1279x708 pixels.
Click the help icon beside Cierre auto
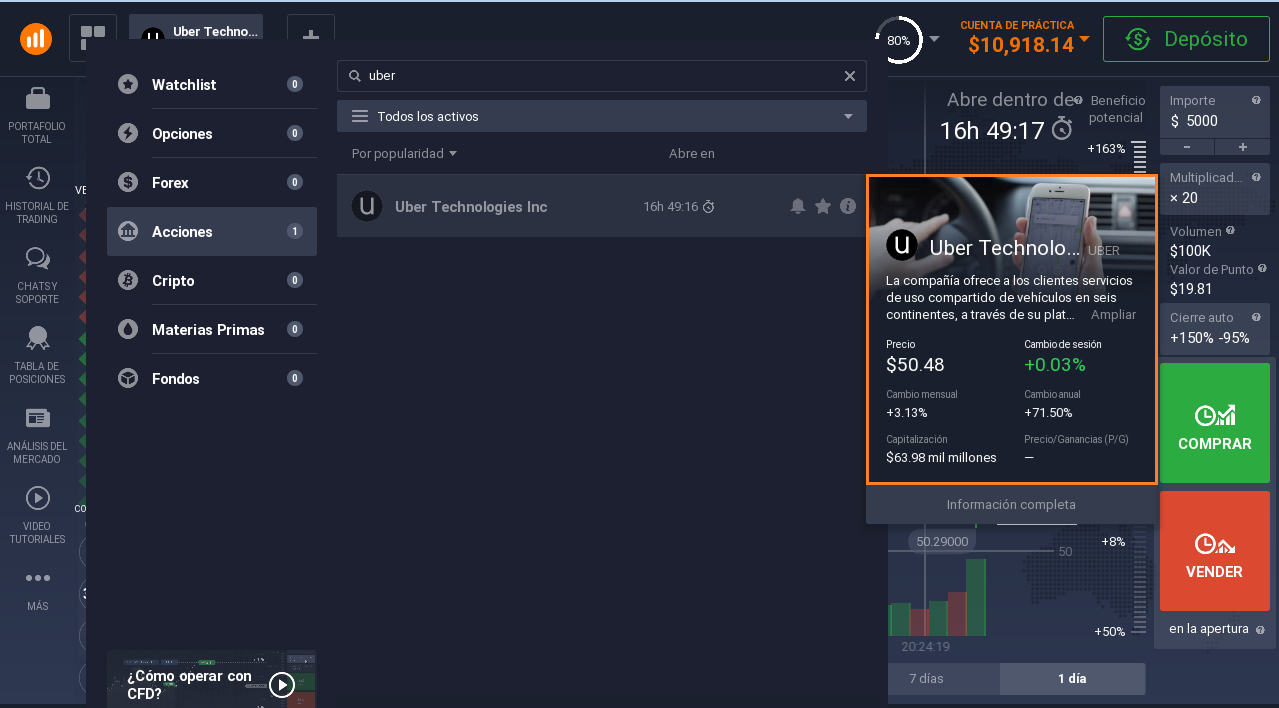coord(1256,317)
